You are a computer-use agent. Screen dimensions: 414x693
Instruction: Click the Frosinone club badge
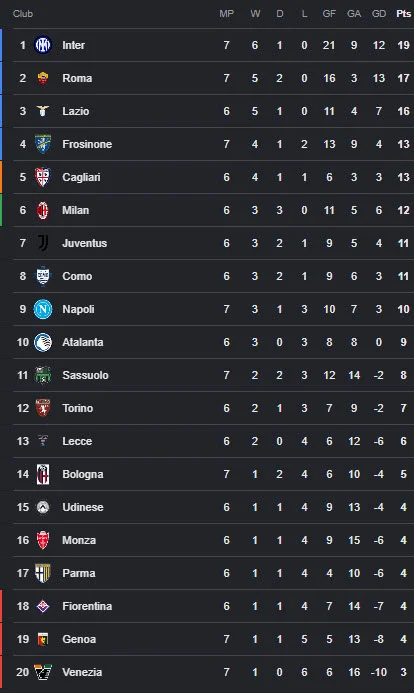click(43, 144)
